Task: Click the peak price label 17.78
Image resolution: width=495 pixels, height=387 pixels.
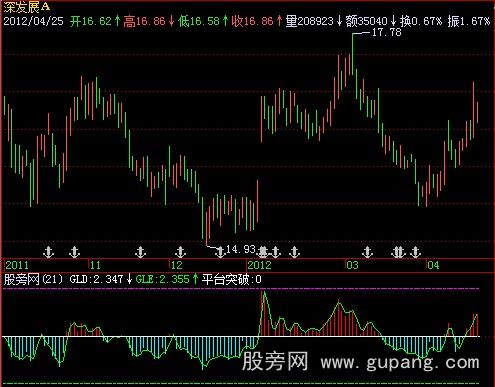Action: (x=386, y=32)
